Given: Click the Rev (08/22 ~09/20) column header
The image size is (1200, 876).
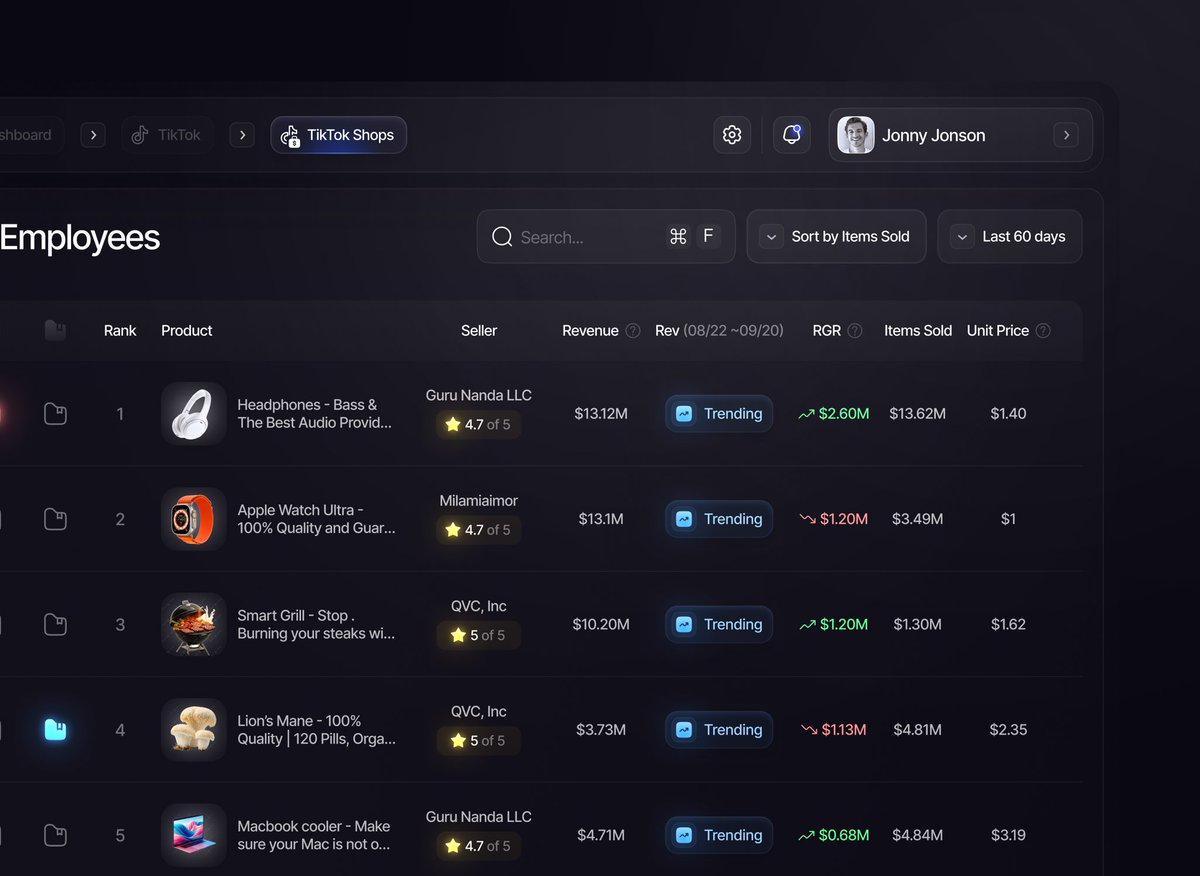Looking at the screenshot, I should pyautogui.click(x=719, y=331).
